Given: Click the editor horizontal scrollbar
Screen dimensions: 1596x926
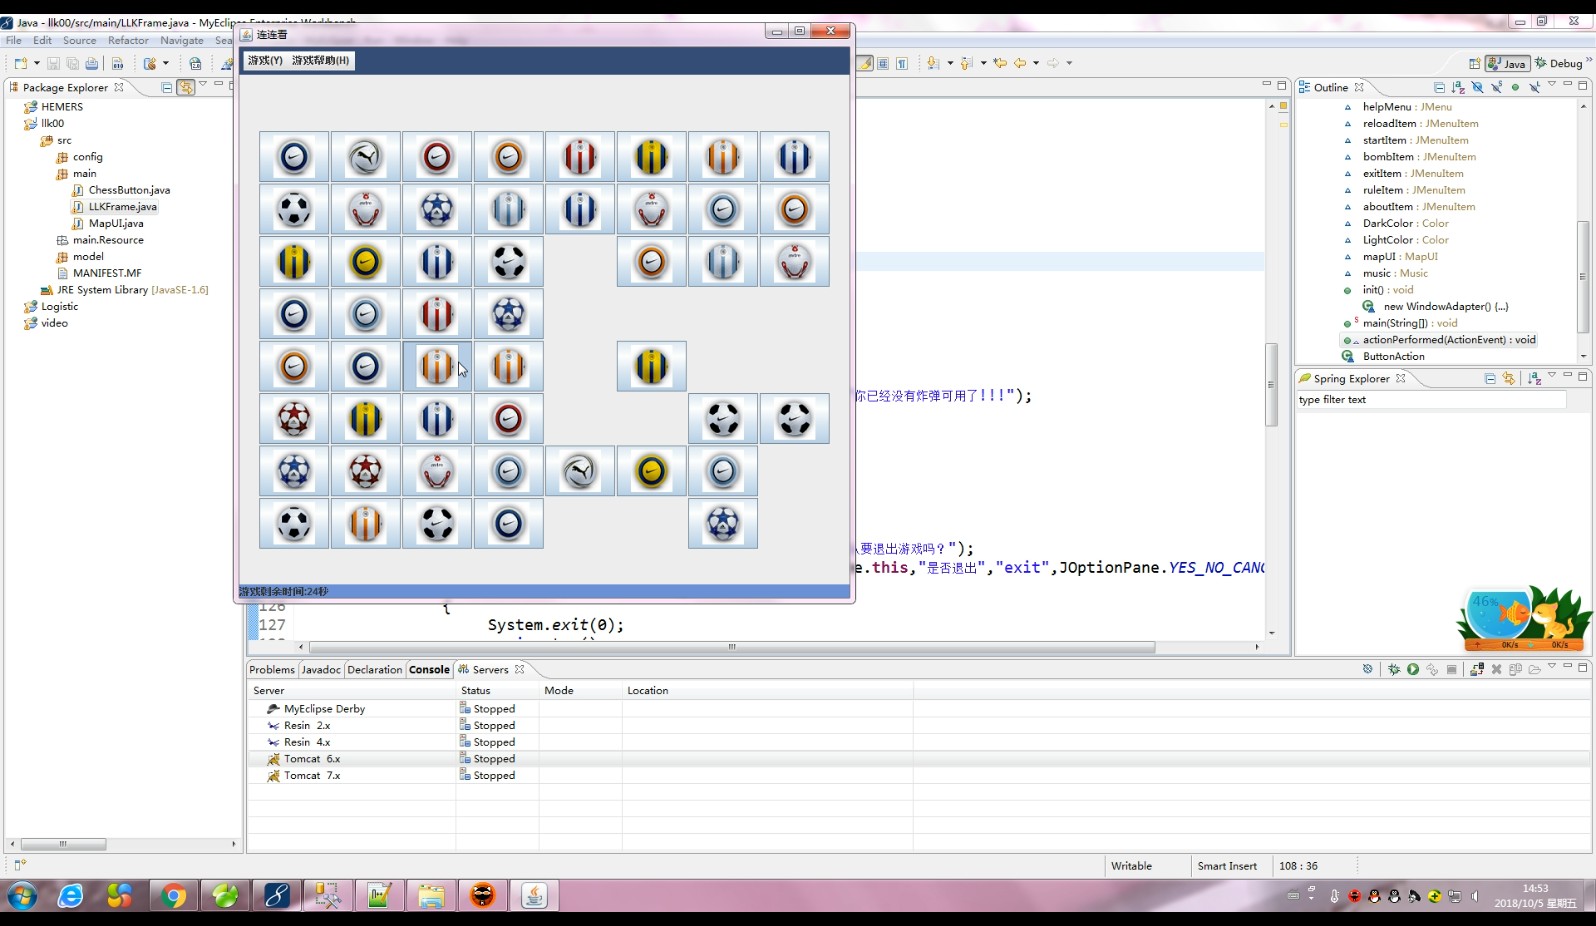Looking at the screenshot, I should click(x=732, y=647).
